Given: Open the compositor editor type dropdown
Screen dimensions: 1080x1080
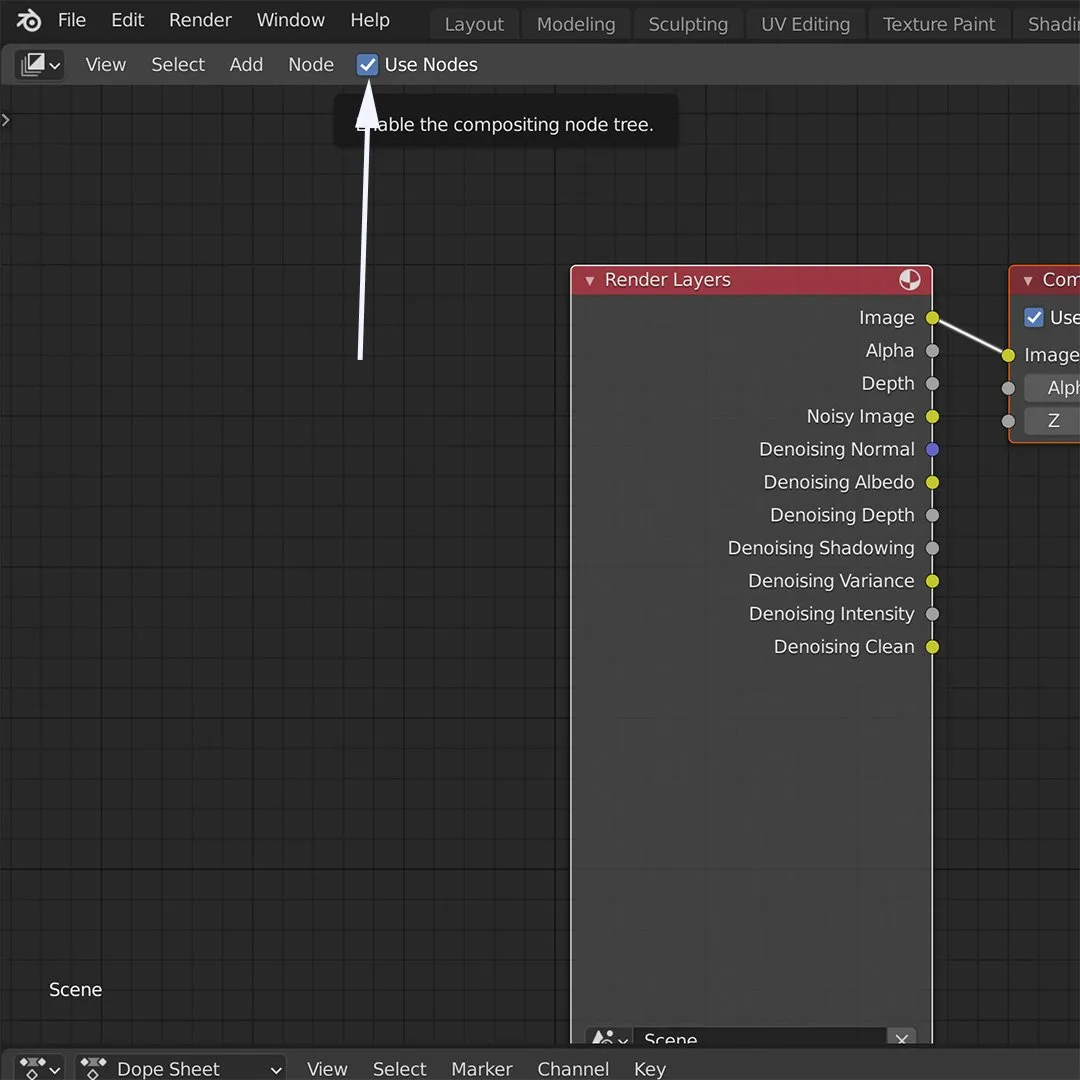Looking at the screenshot, I should point(40,65).
